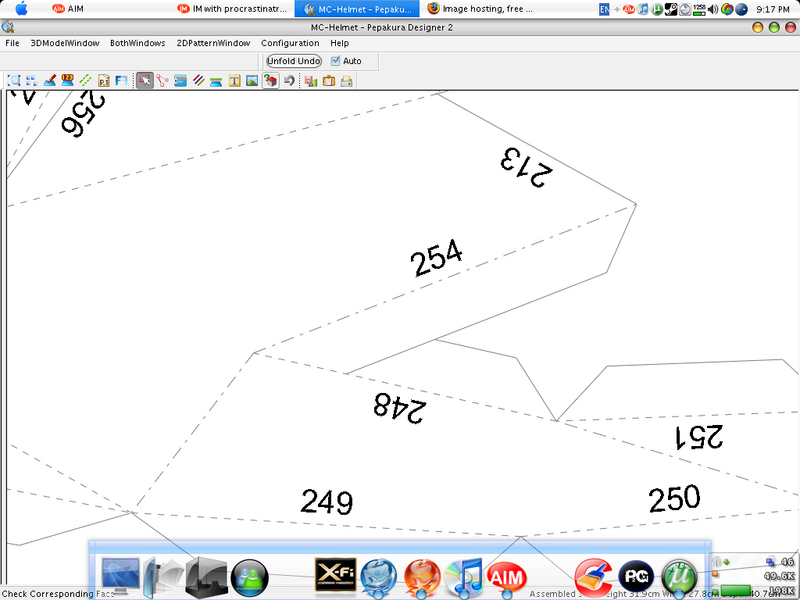Click face number 249 in the pattern
The height and width of the screenshot is (600, 800).
click(x=327, y=502)
